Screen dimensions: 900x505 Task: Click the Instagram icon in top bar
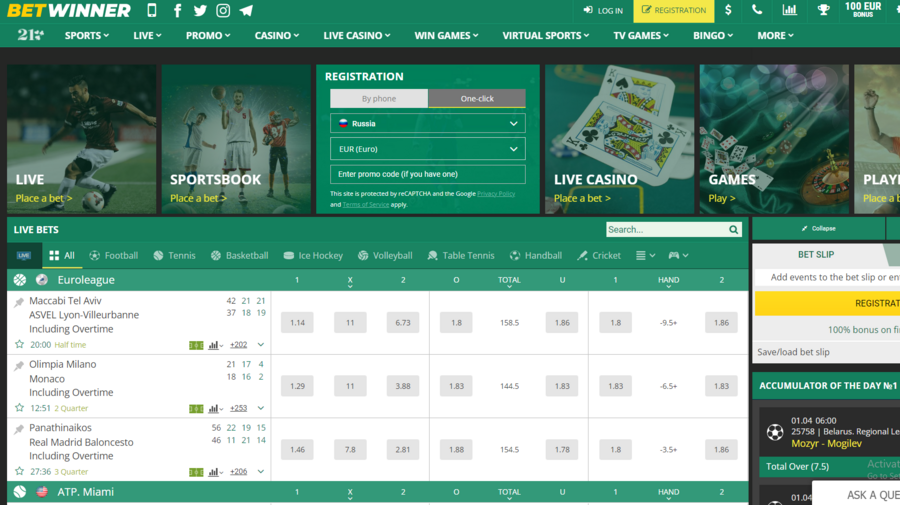coord(223,11)
